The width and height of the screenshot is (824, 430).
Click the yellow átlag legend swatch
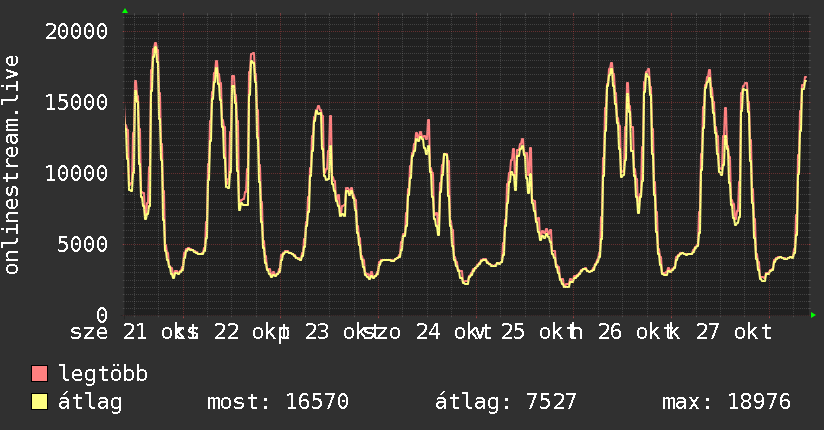(x=39, y=401)
